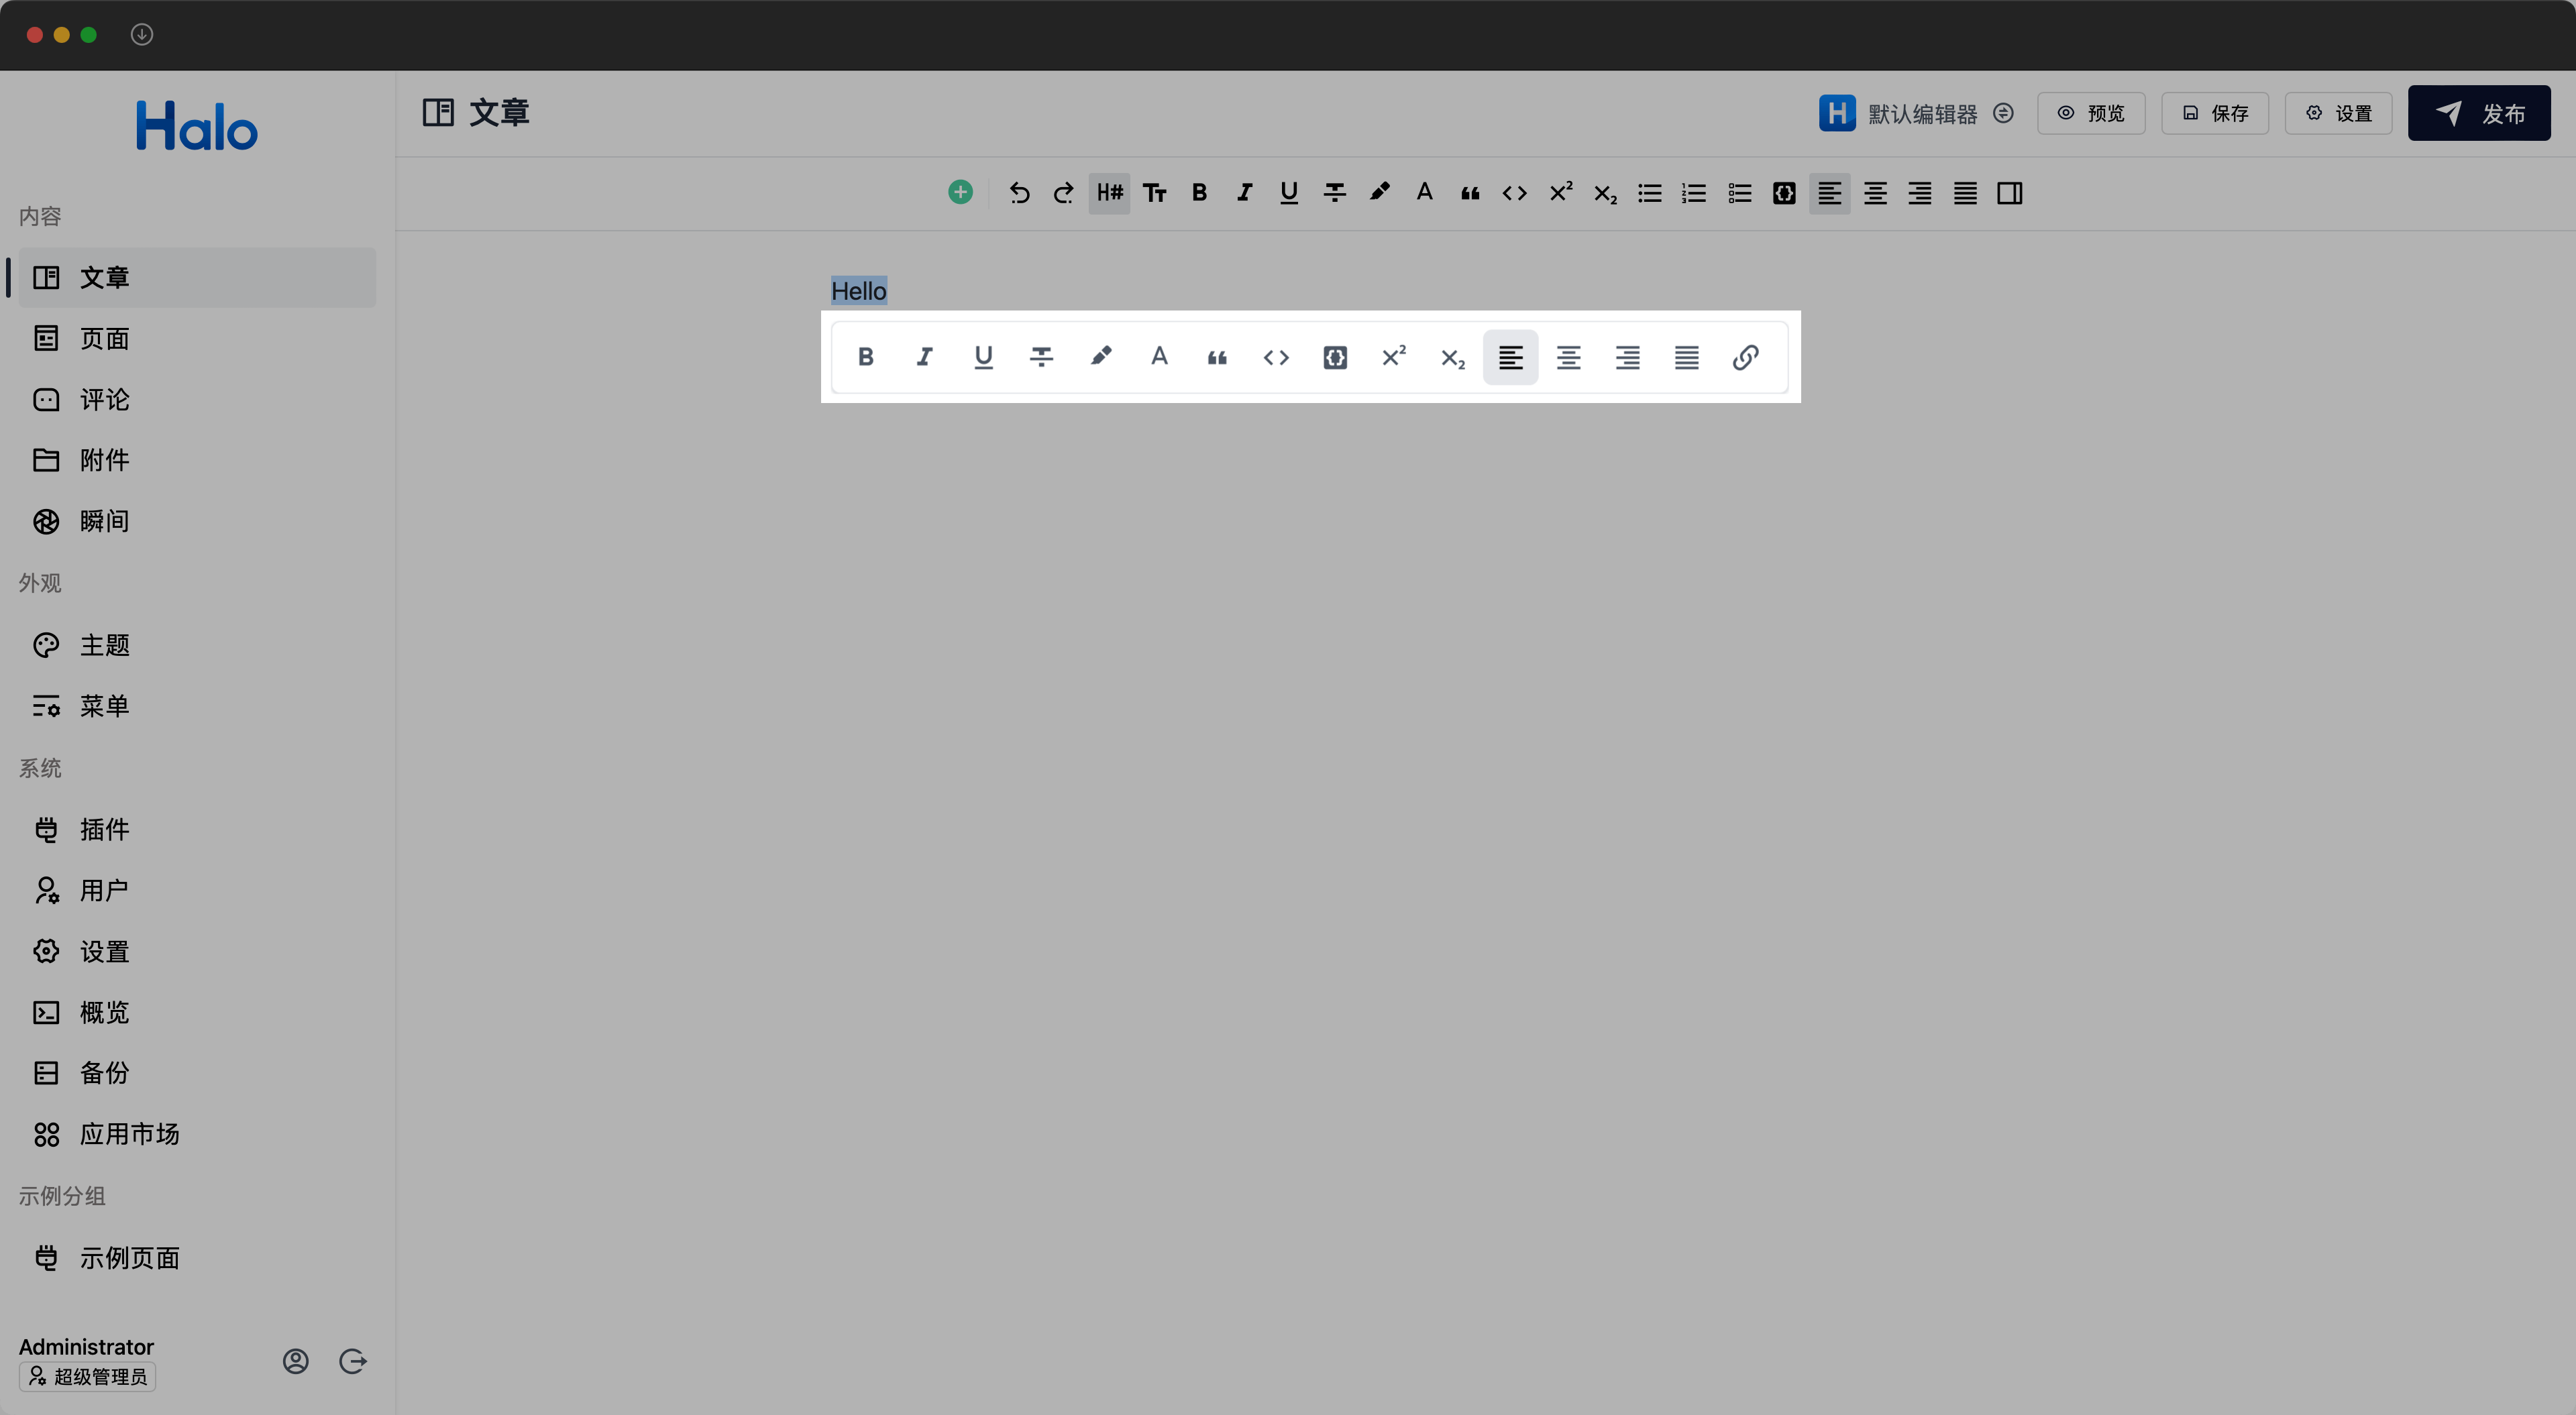Open the H# heading level dropdown

pos(1109,193)
